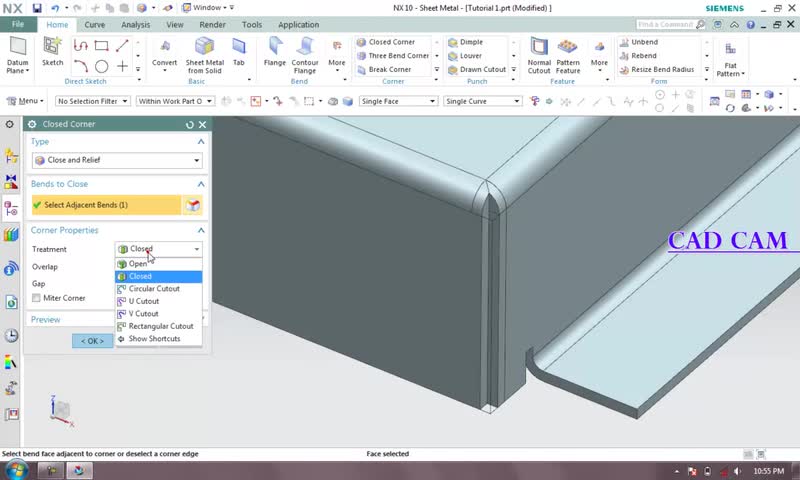800x480 pixels.
Task: Switch to the Curve tab
Action: [94, 24]
